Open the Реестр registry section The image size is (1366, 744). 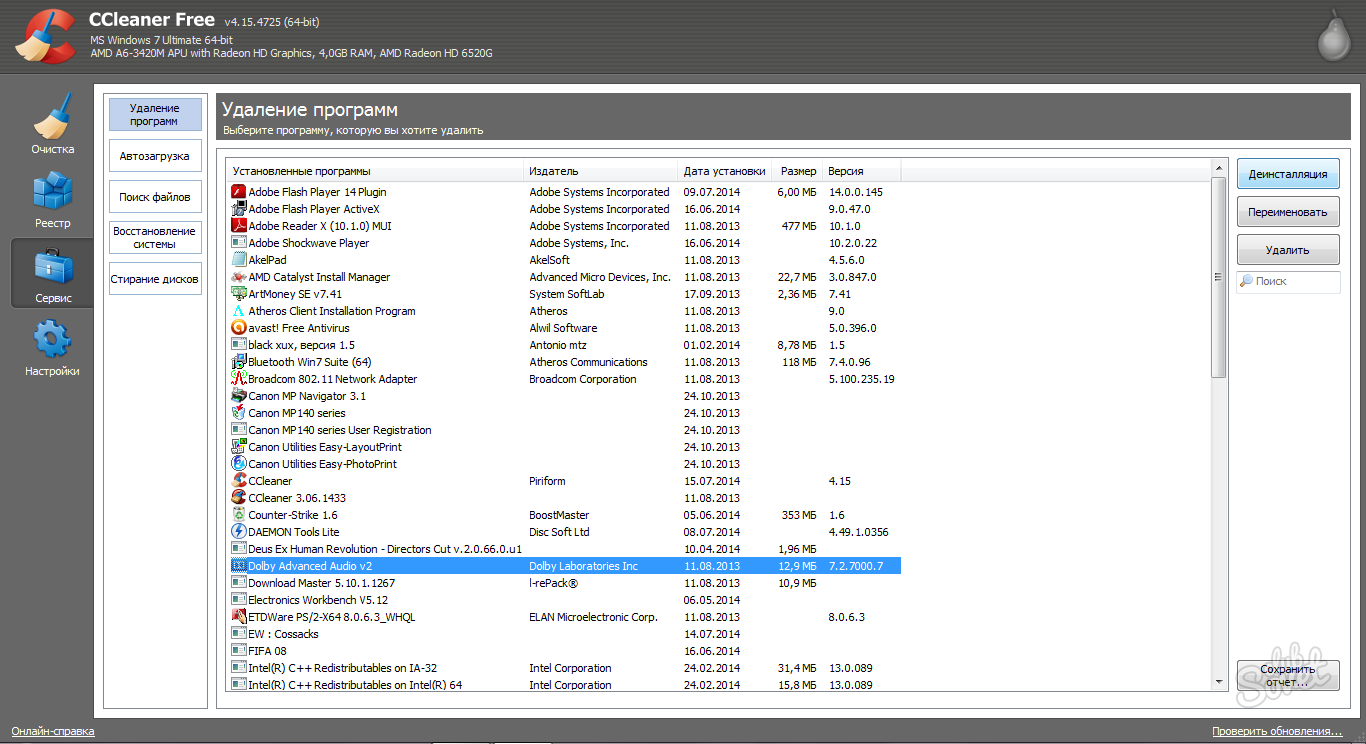point(53,200)
